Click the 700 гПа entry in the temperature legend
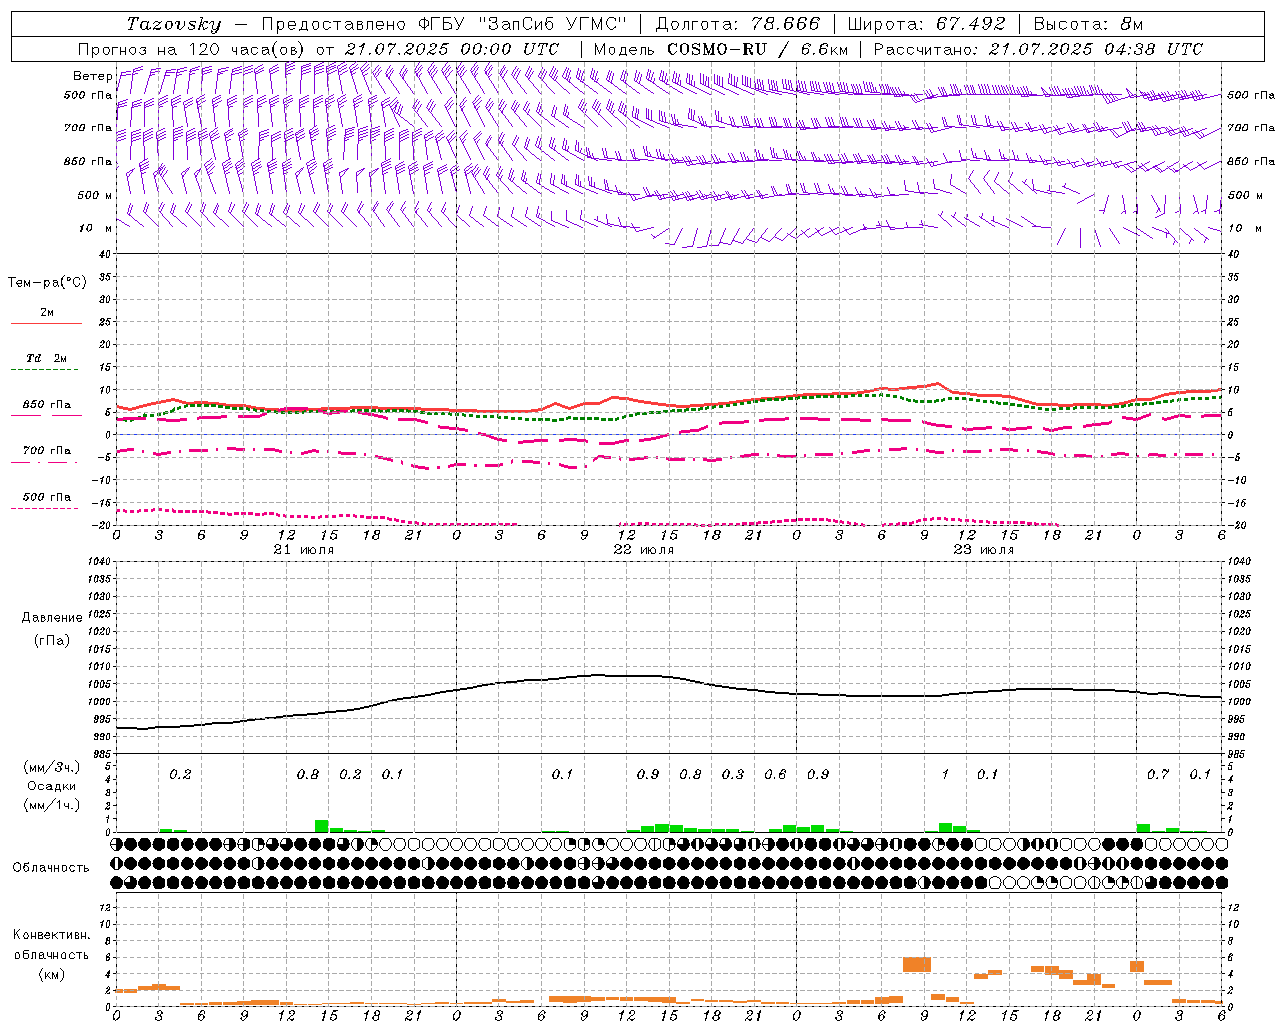The width and height of the screenshot is (1280, 1024). coord(47,451)
